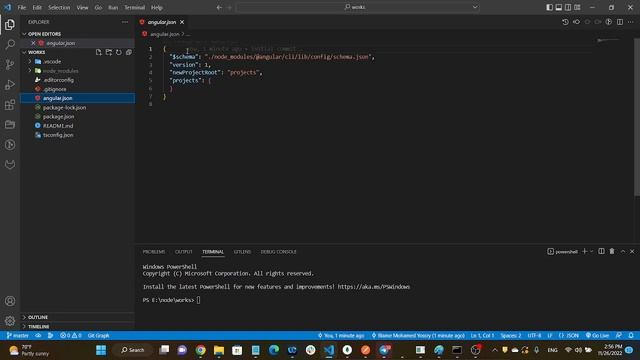The width and height of the screenshot is (640, 360).
Task: Click the feedback icon in status bar
Action: pyautogui.click(x=619, y=336)
